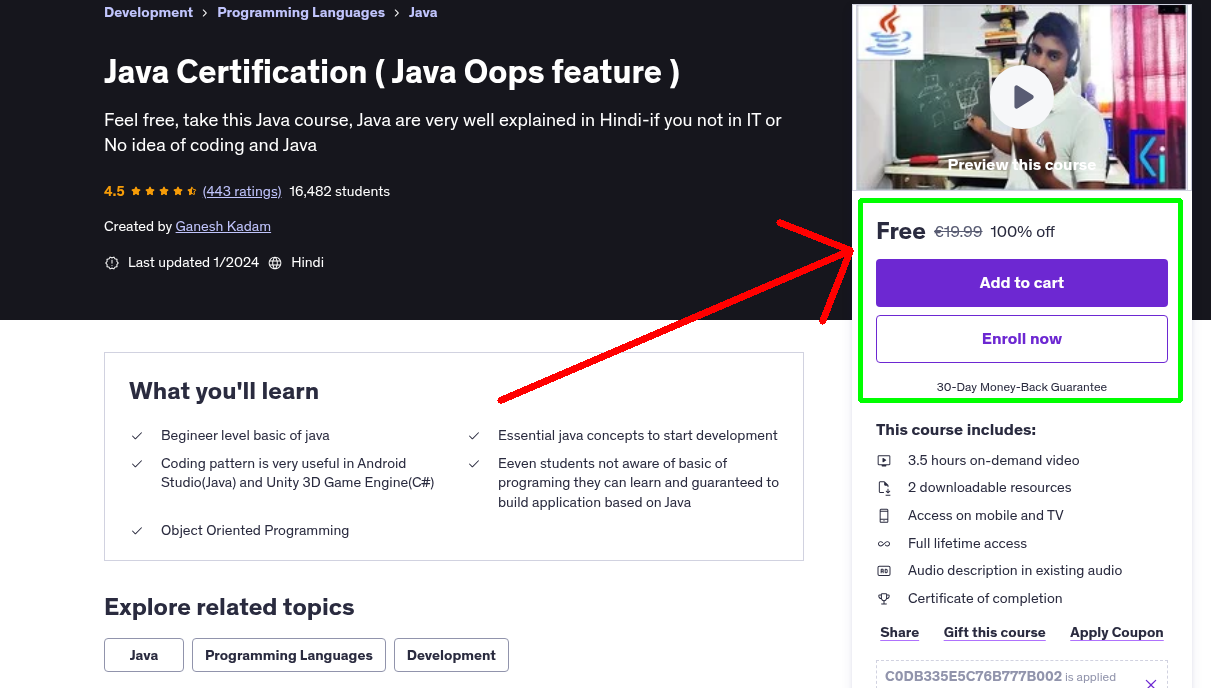Select the Java topic tag
The image size is (1211, 688).
click(144, 655)
